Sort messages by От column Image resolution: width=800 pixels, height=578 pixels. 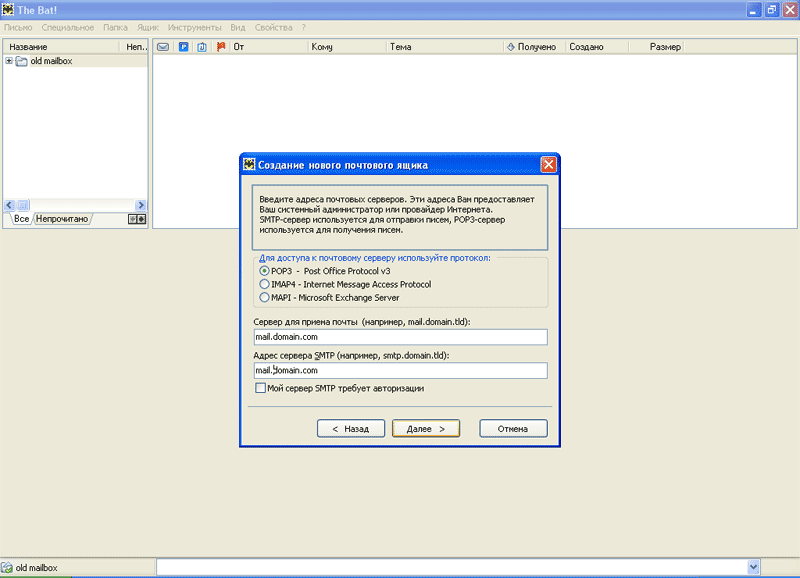[x=269, y=47]
